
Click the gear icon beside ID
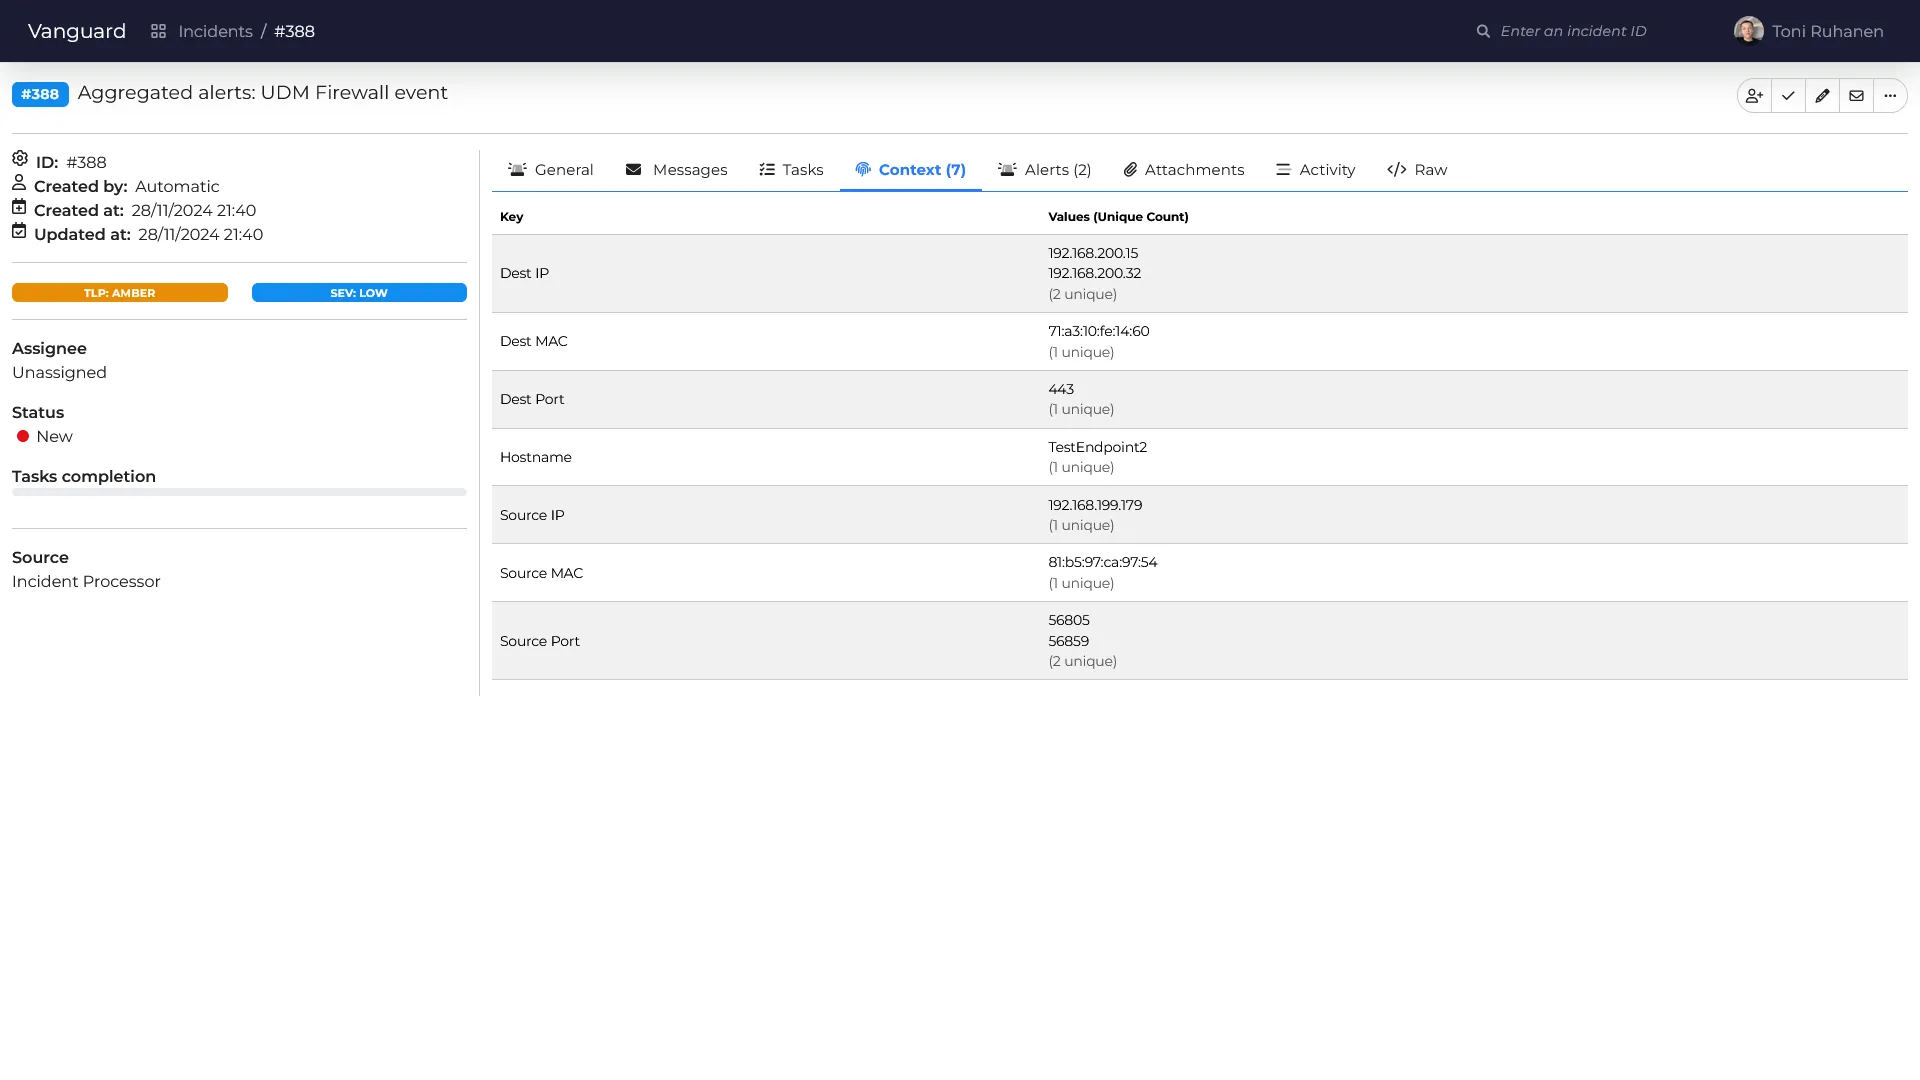click(x=20, y=158)
